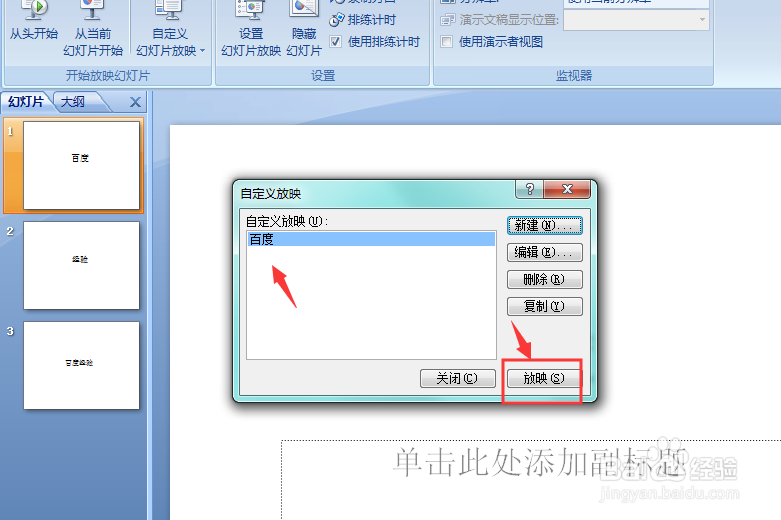Image resolution: width=781 pixels, height=520 pixels.
Task: Select slide 1 thumbnail 百度
Action: click(81, 165)
